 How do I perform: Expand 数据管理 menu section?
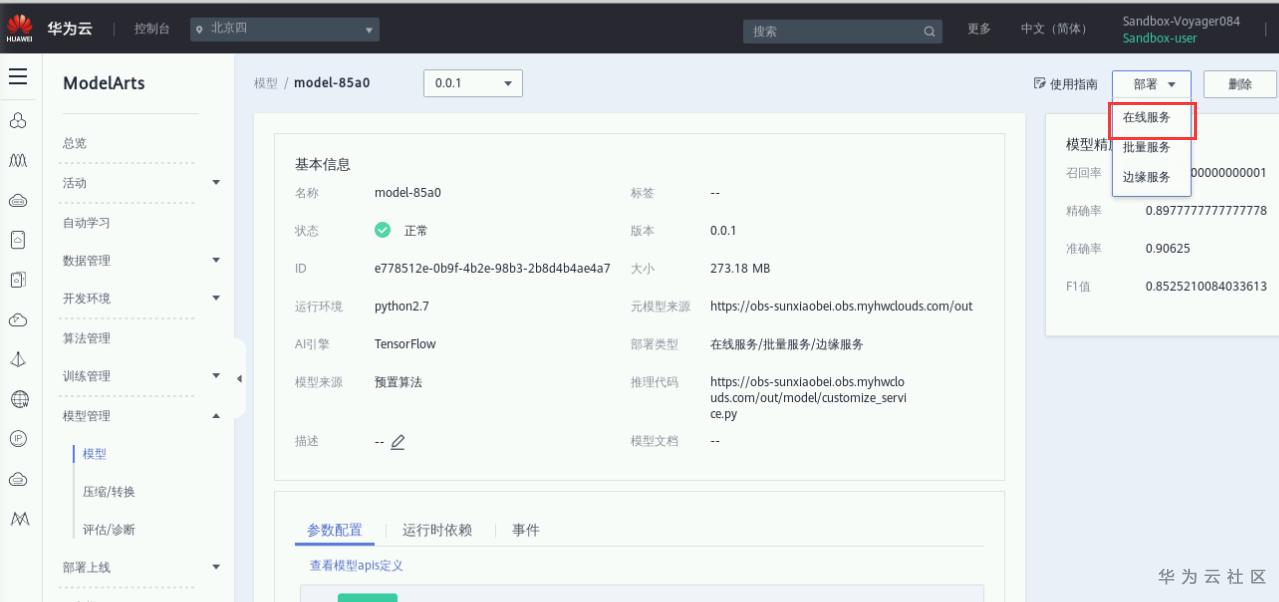coord(216,260)
